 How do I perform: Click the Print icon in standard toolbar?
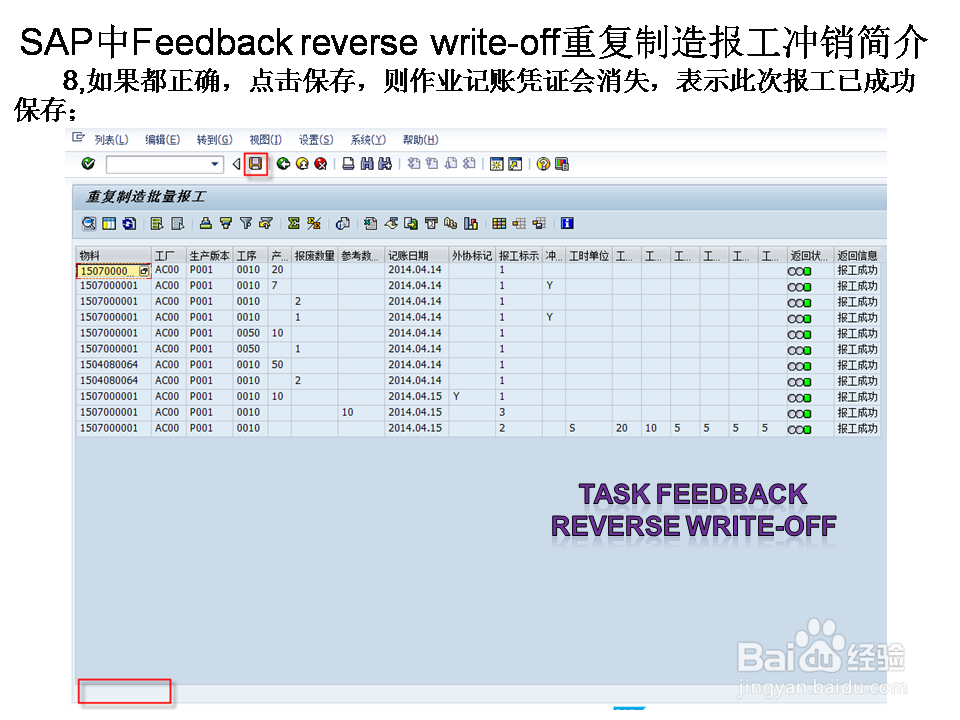(348, 163)
